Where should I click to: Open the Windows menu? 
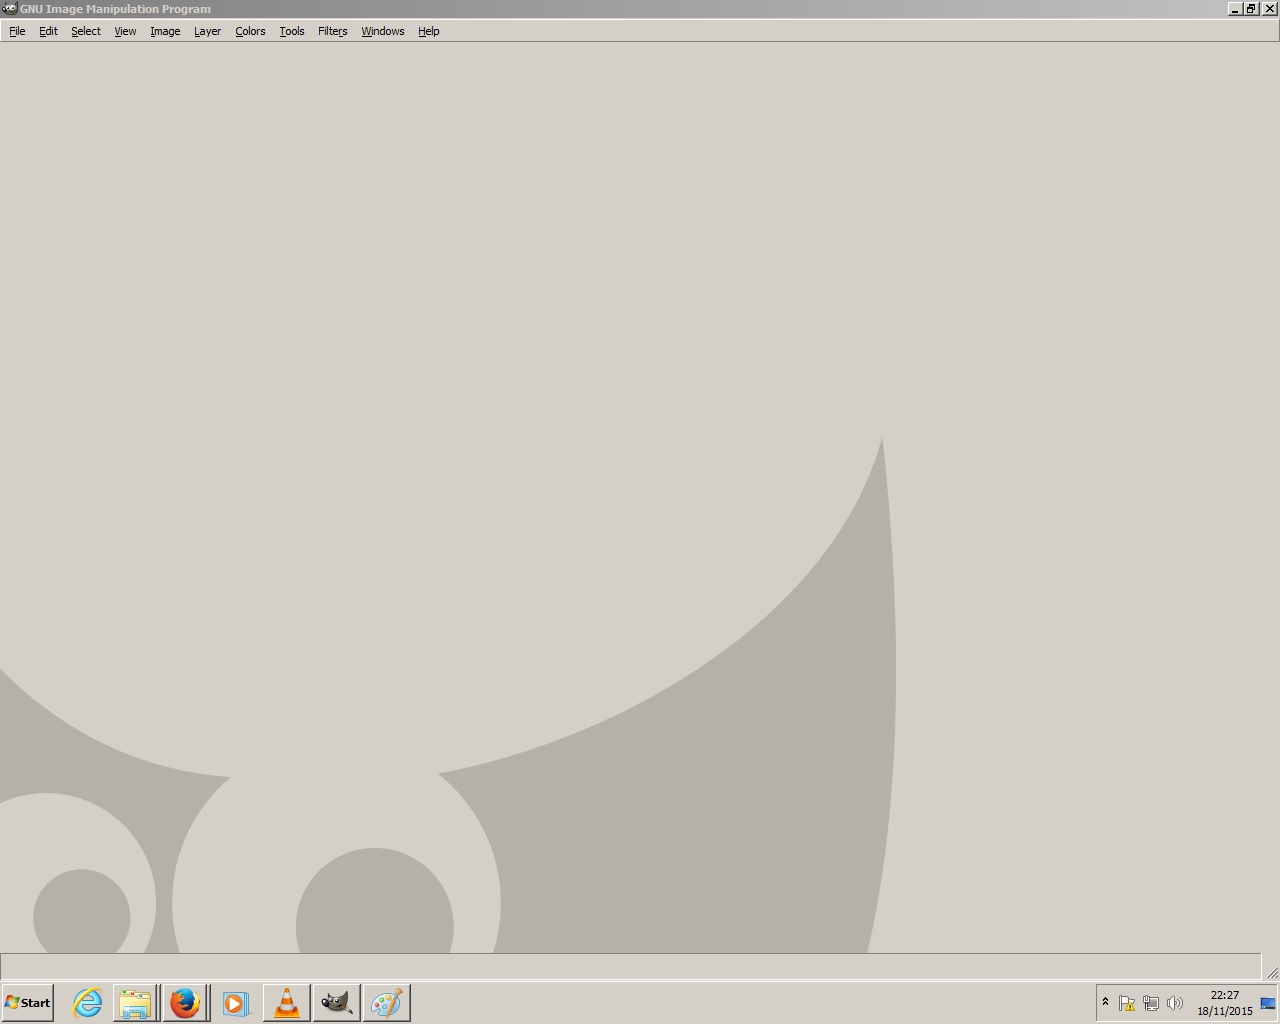(383, 31)
